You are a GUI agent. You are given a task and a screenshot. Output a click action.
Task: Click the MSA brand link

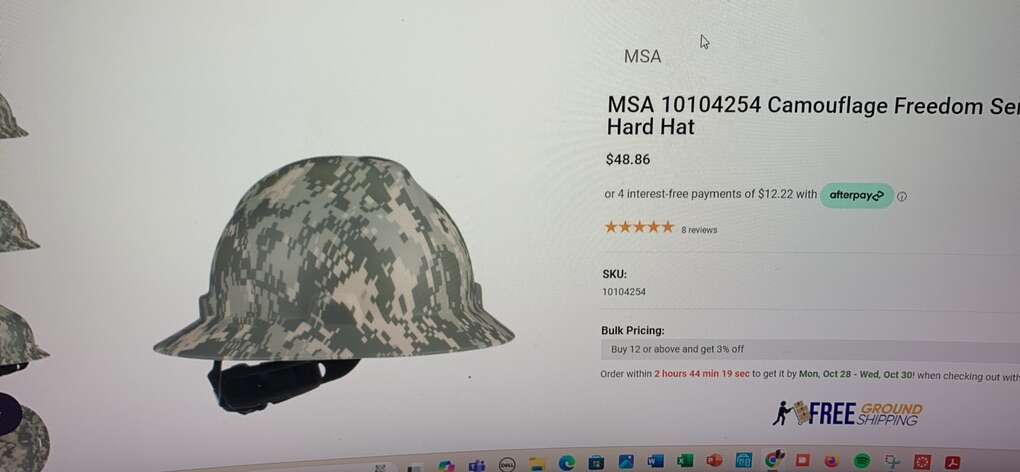click(x=642, y=57)
